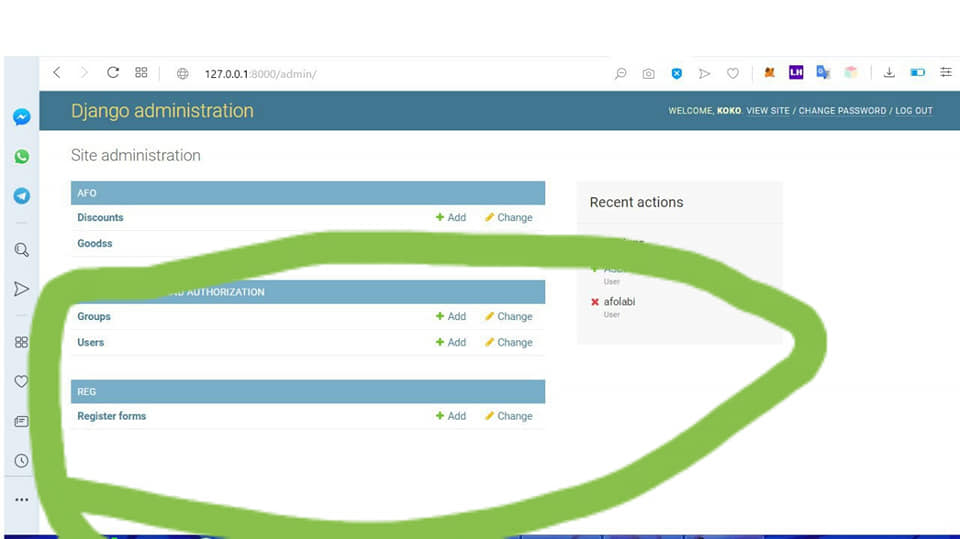Open the Groups model
The width and height of the screenshot is (960, 539).
pyautogui.click(x=94, y=317)
